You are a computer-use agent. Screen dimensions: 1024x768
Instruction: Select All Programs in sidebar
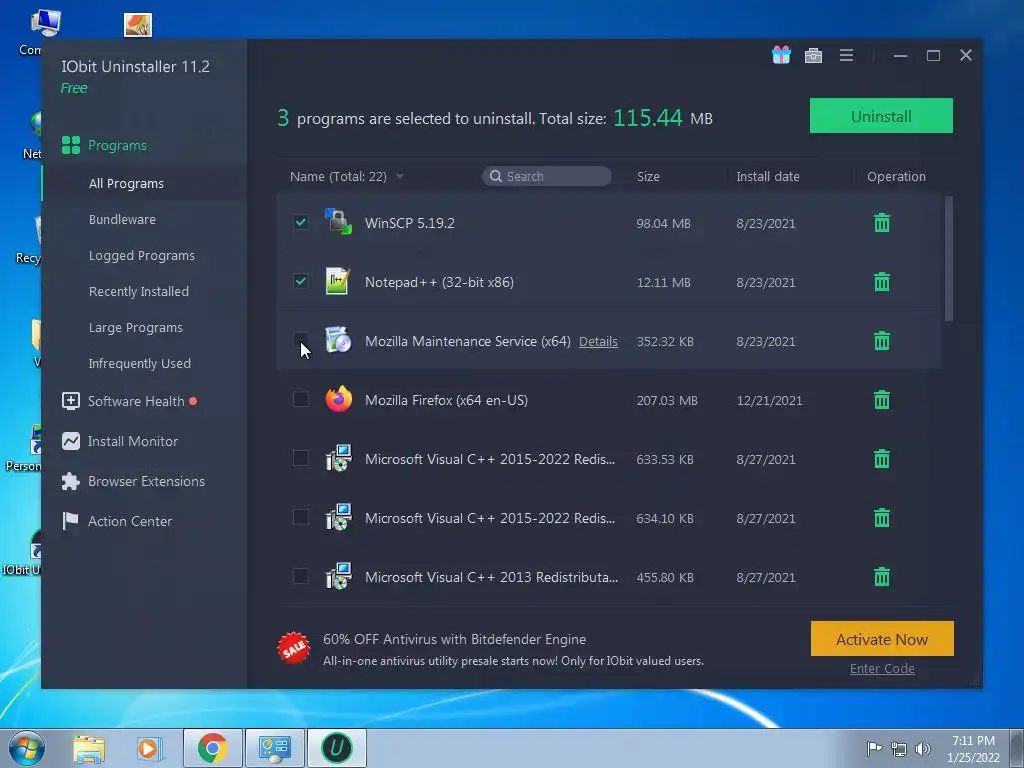(x=126, y=184)
